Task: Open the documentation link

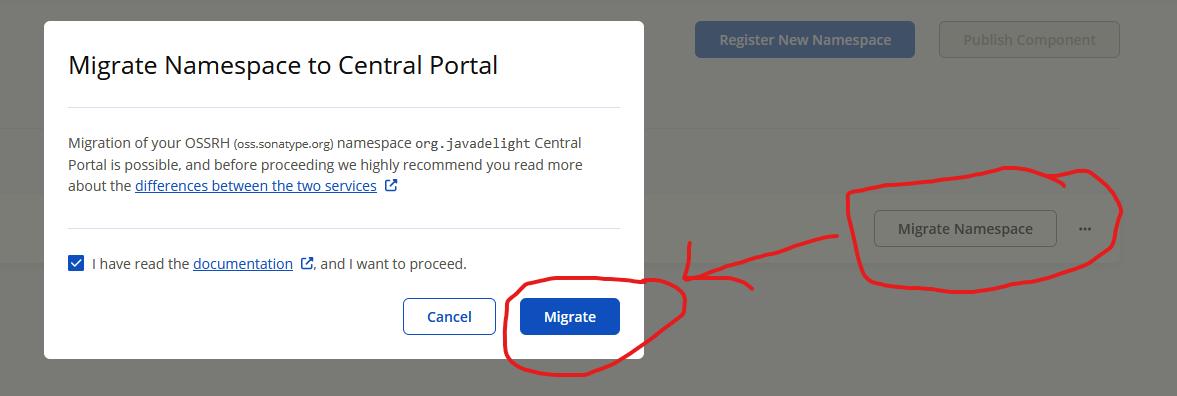Action: tap(243, 263)
